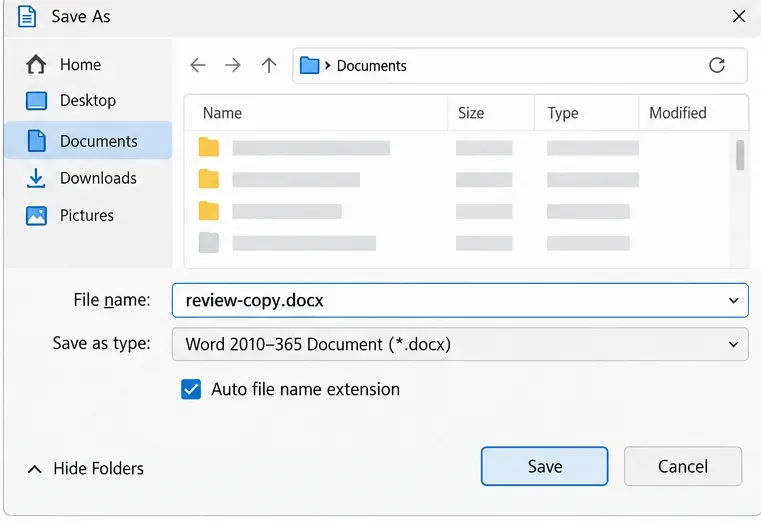Image resolution: width=761 pixels, height=524 pixels.
Task: Go up one folder level
Action: [269, 65]
